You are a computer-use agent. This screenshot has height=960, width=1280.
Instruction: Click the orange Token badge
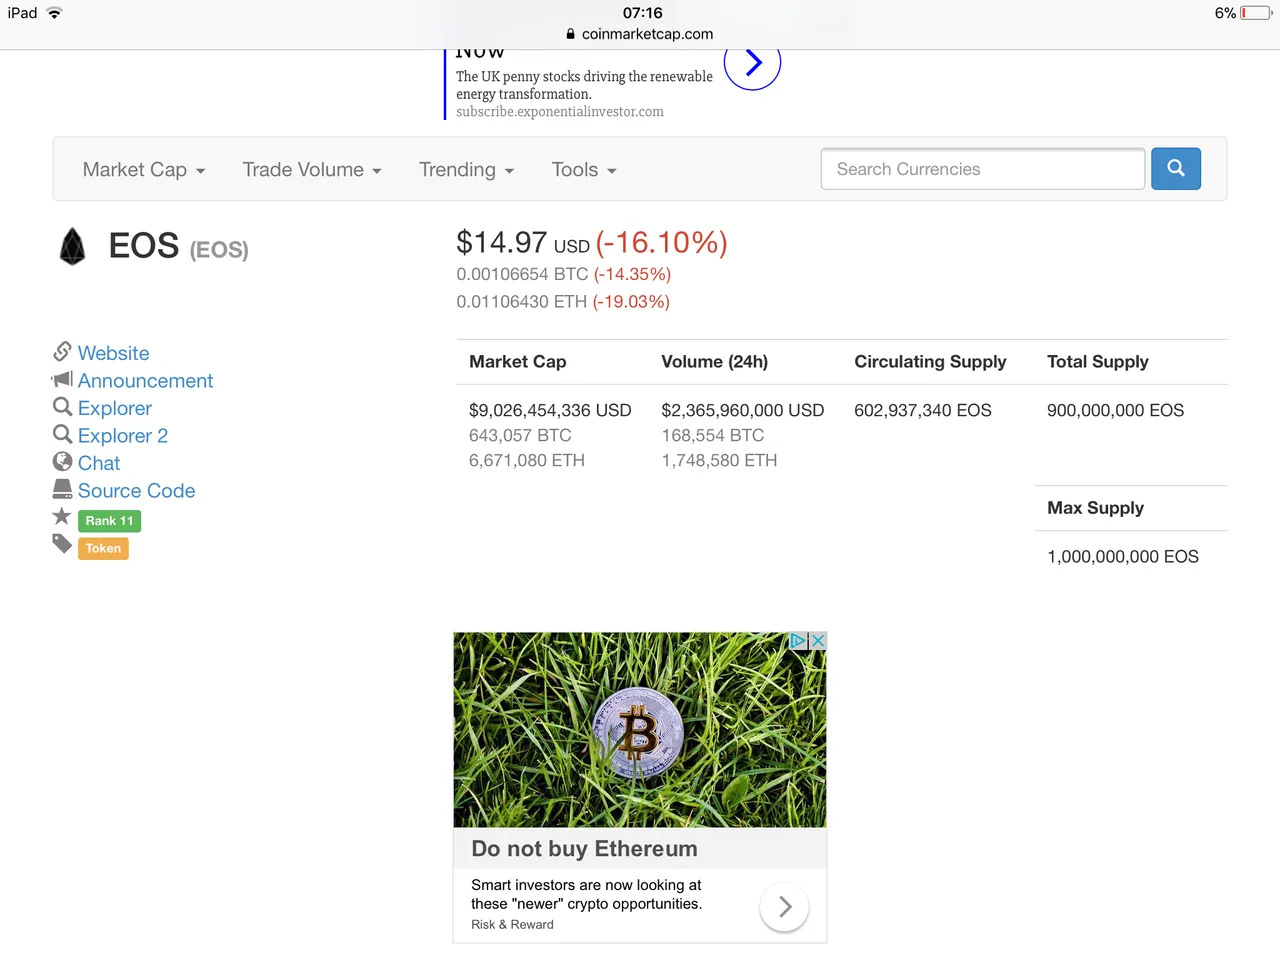coord(103,548)
